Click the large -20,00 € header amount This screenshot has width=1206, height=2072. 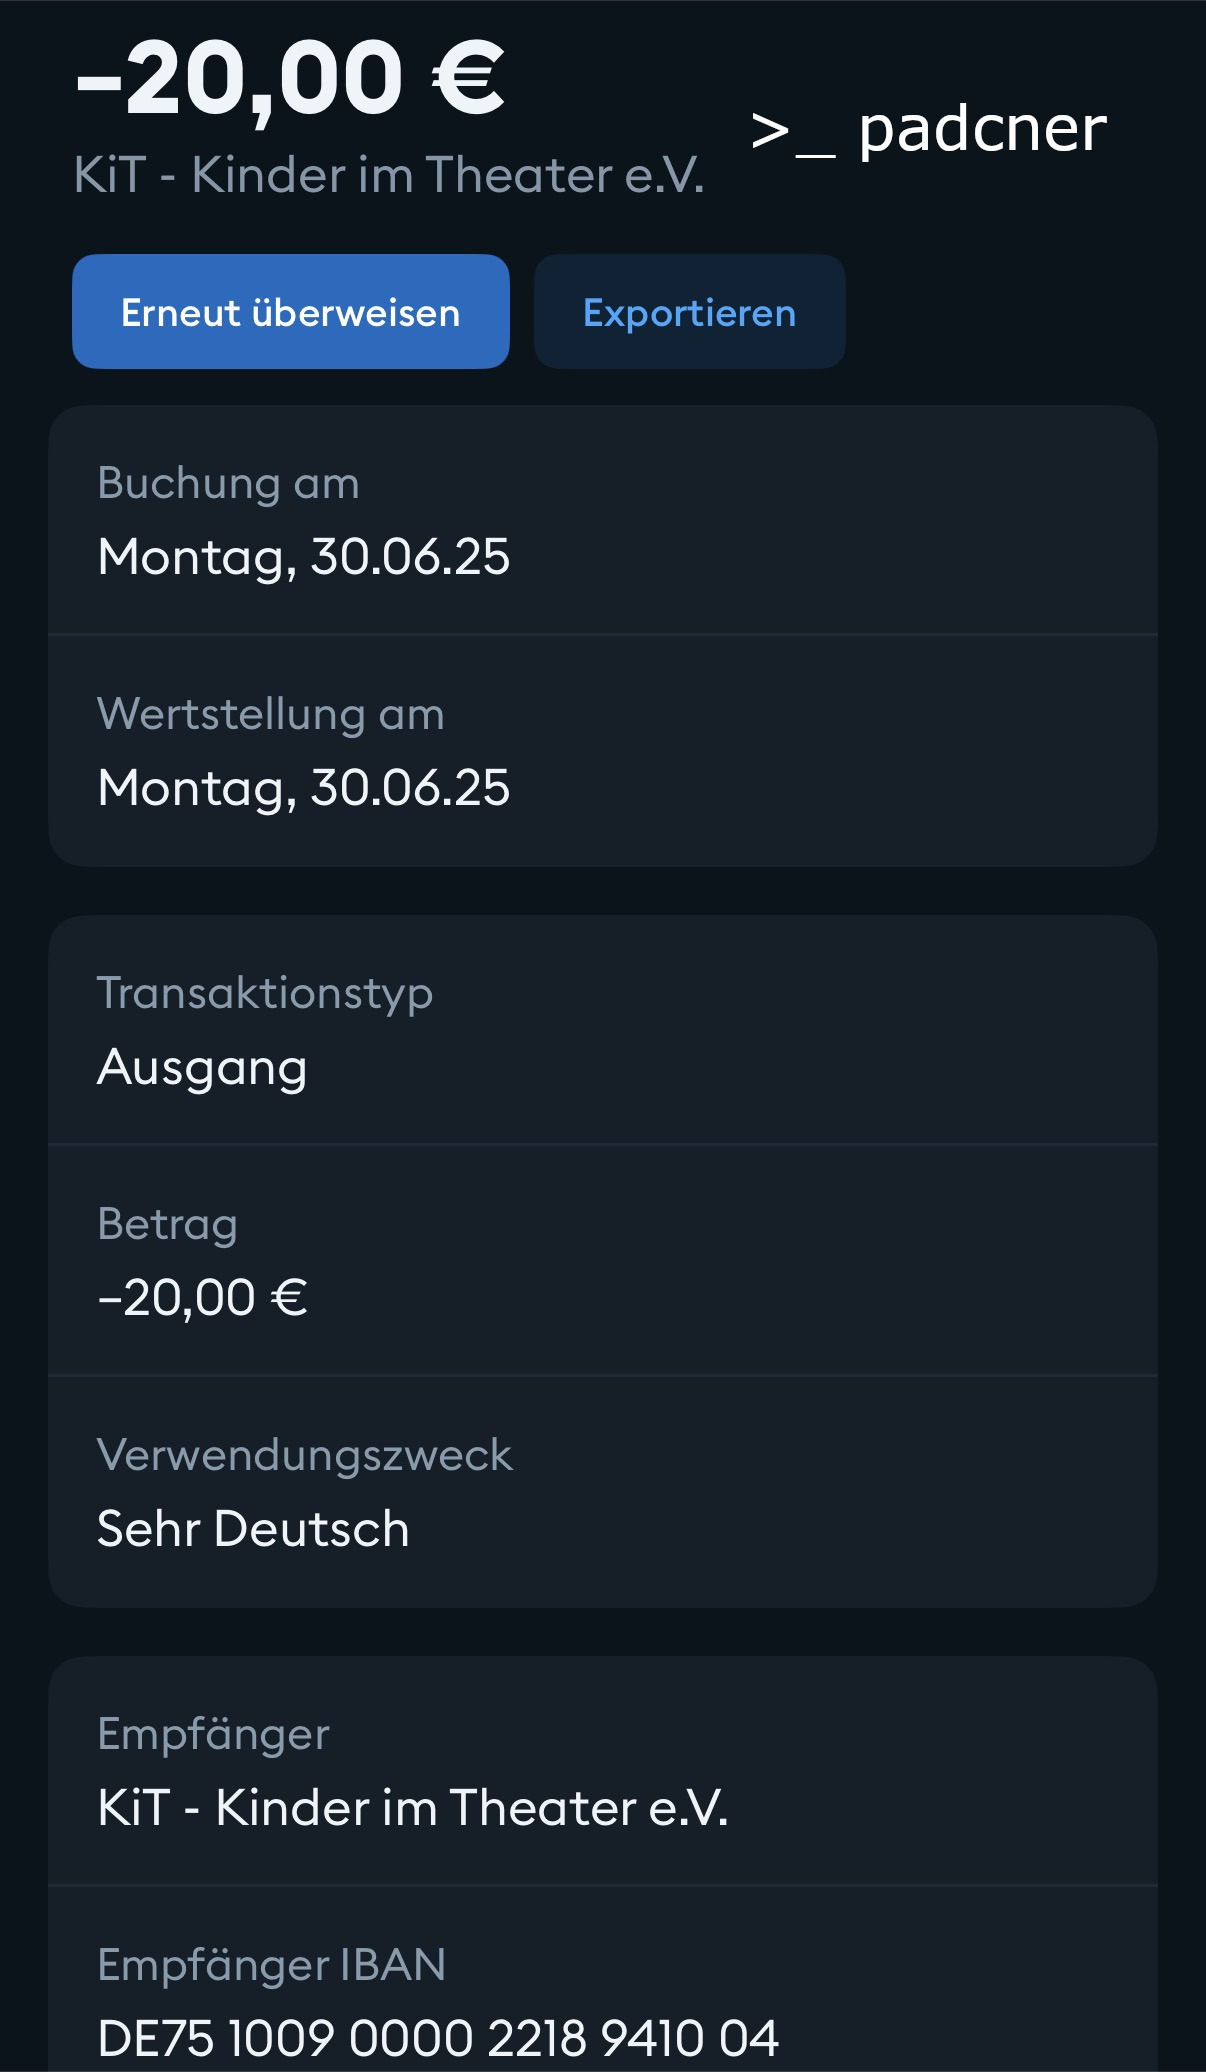[290, 78]
